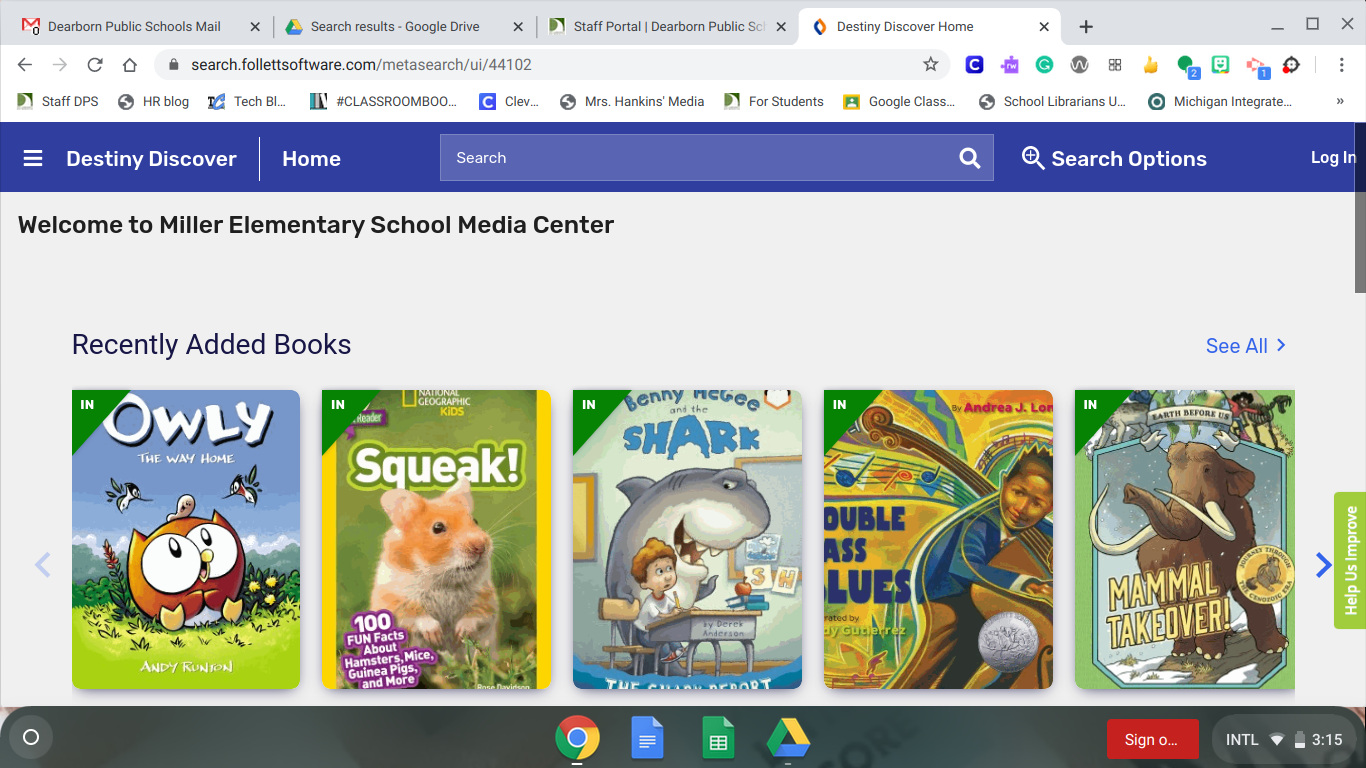
Task: Open the School Librarians U... bookmark
Action: pos(1053,101)
